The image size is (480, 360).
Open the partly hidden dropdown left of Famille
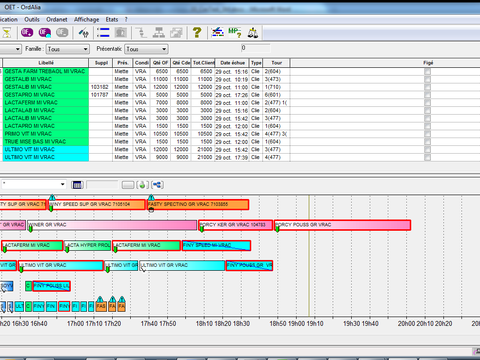[x=11, y=49]
